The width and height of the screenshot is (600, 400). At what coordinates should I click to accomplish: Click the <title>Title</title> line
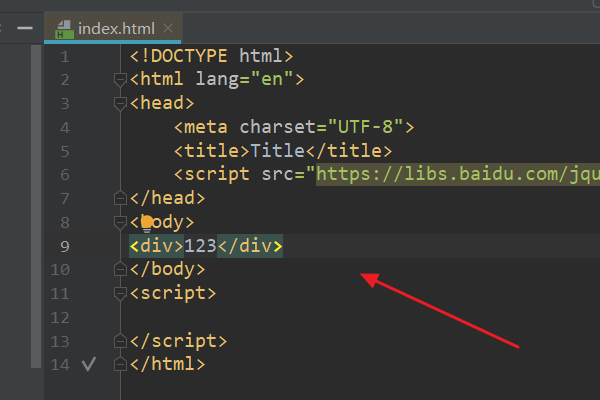(x=283, y=151)
